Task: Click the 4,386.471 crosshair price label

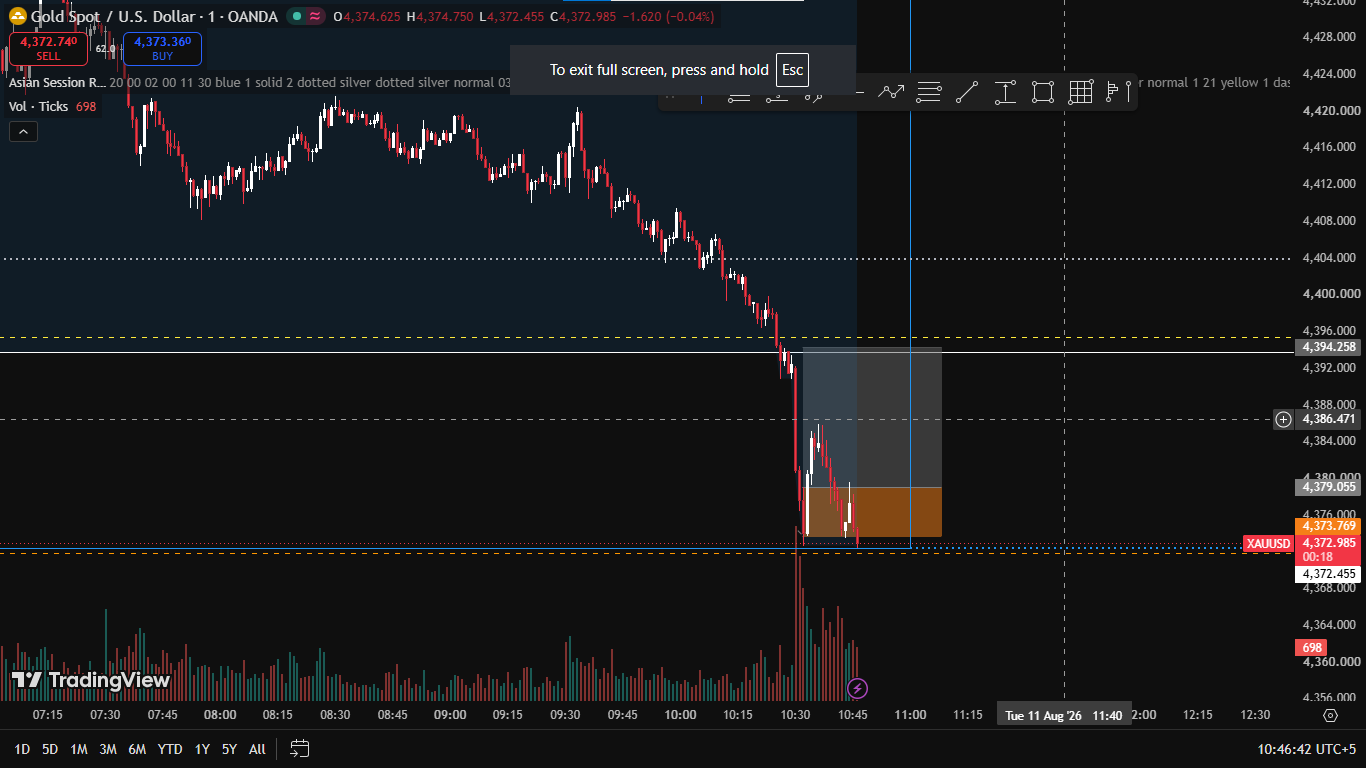Action: (x=1328, y=419)
